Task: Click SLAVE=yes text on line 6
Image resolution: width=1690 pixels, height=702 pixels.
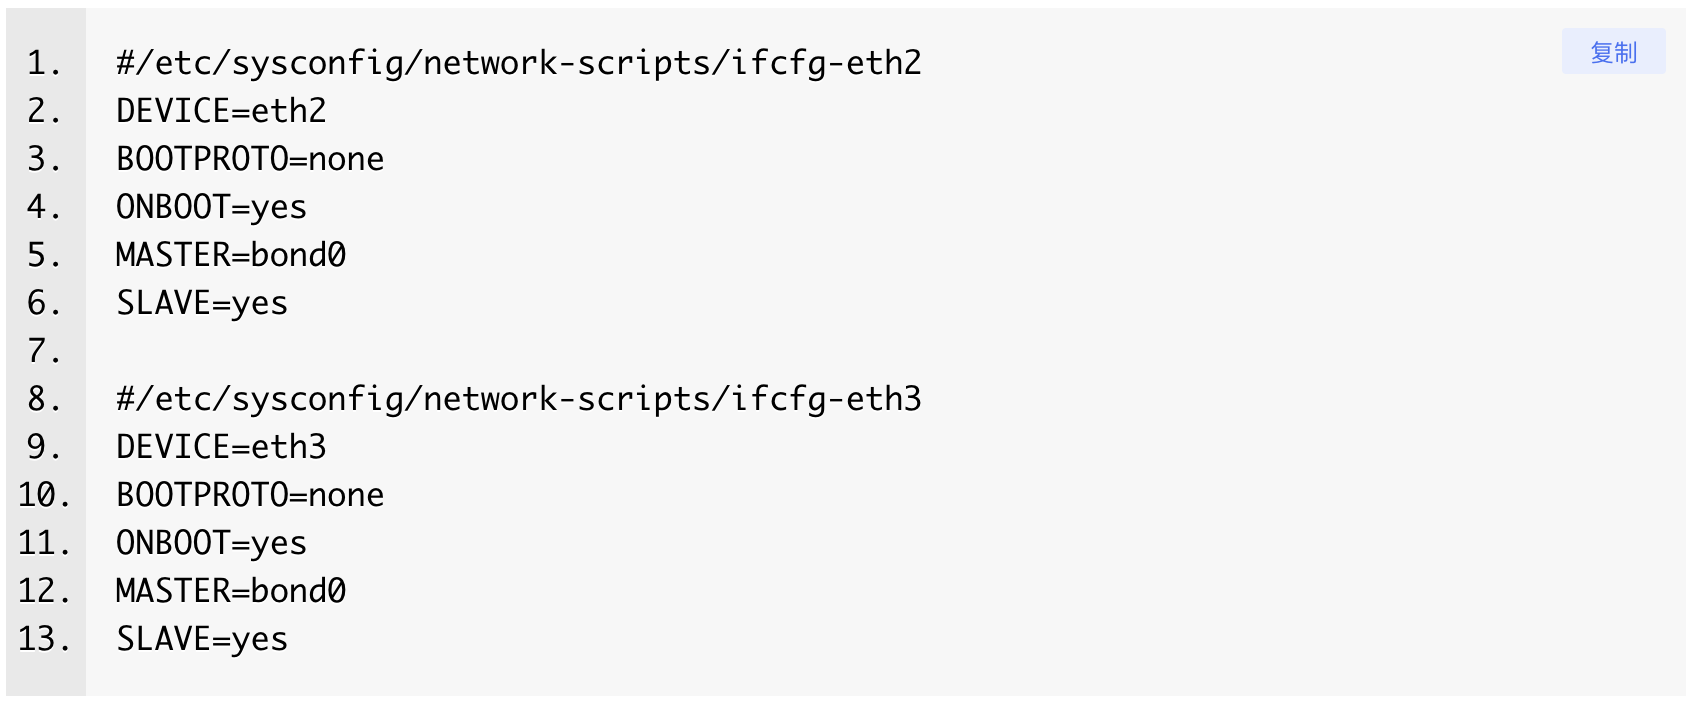Action: coord(202,303)
